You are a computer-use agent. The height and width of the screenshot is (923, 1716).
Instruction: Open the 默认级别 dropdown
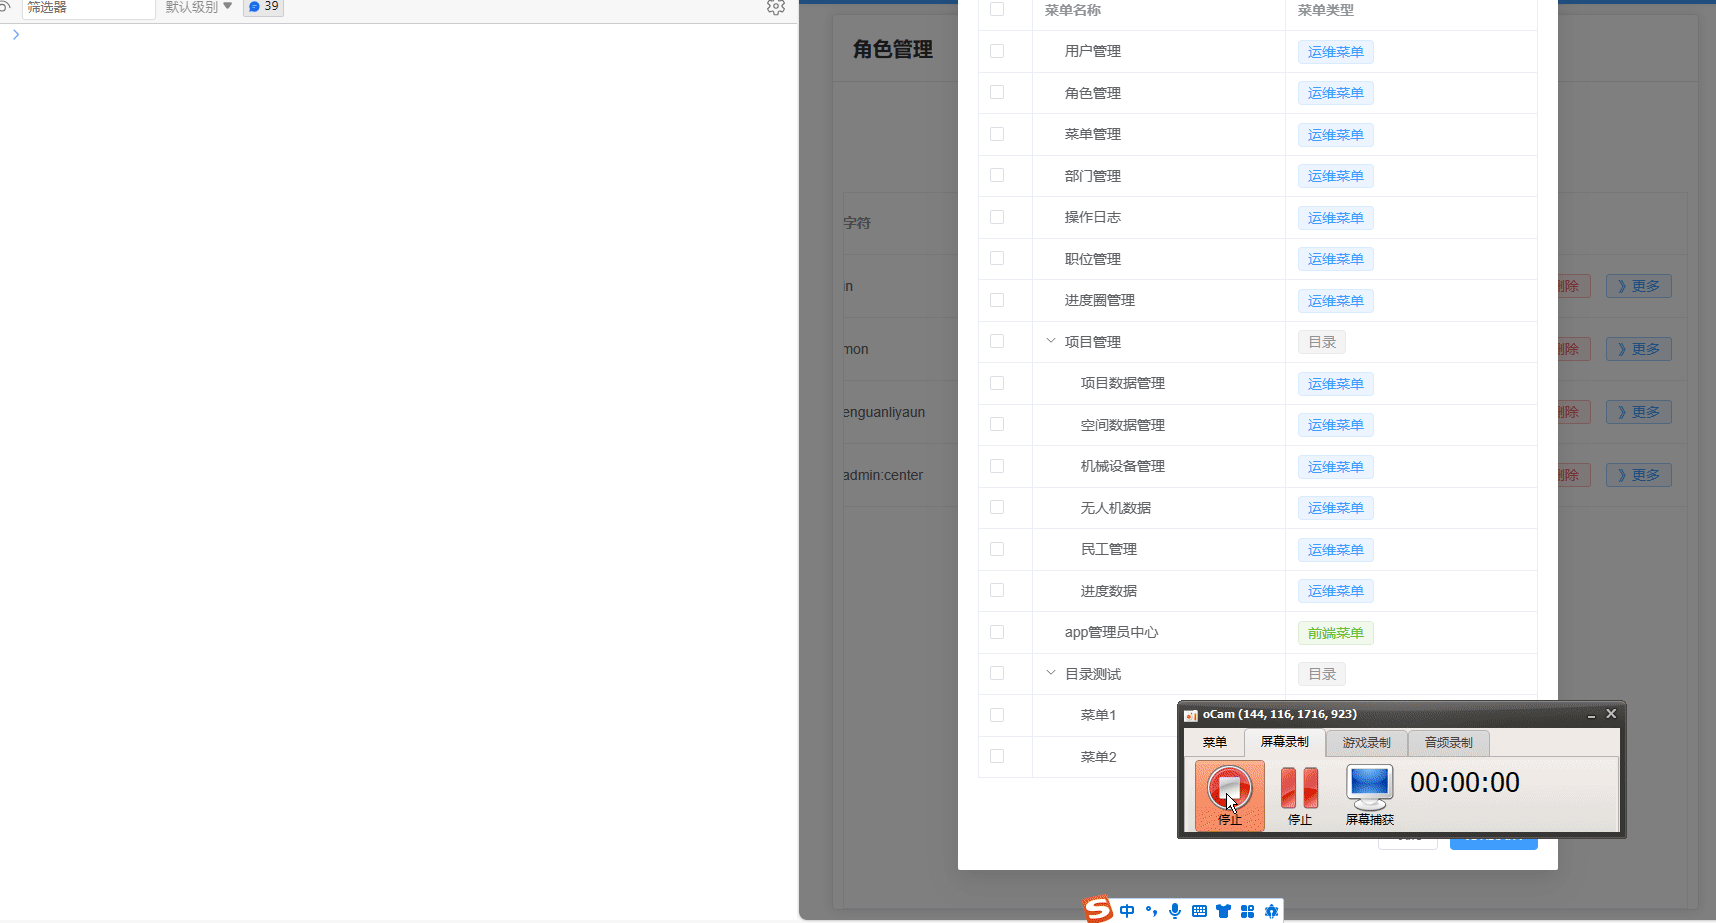198,6
